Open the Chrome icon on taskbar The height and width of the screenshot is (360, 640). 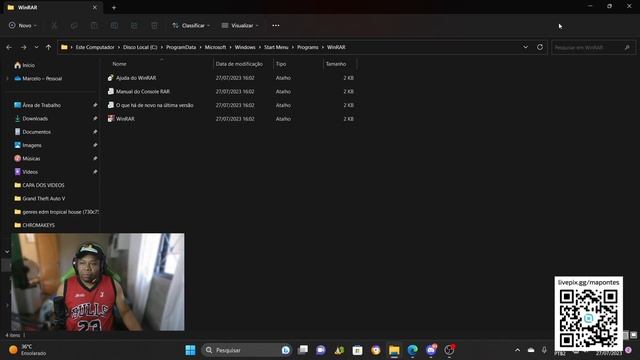(x=376, y=350)
